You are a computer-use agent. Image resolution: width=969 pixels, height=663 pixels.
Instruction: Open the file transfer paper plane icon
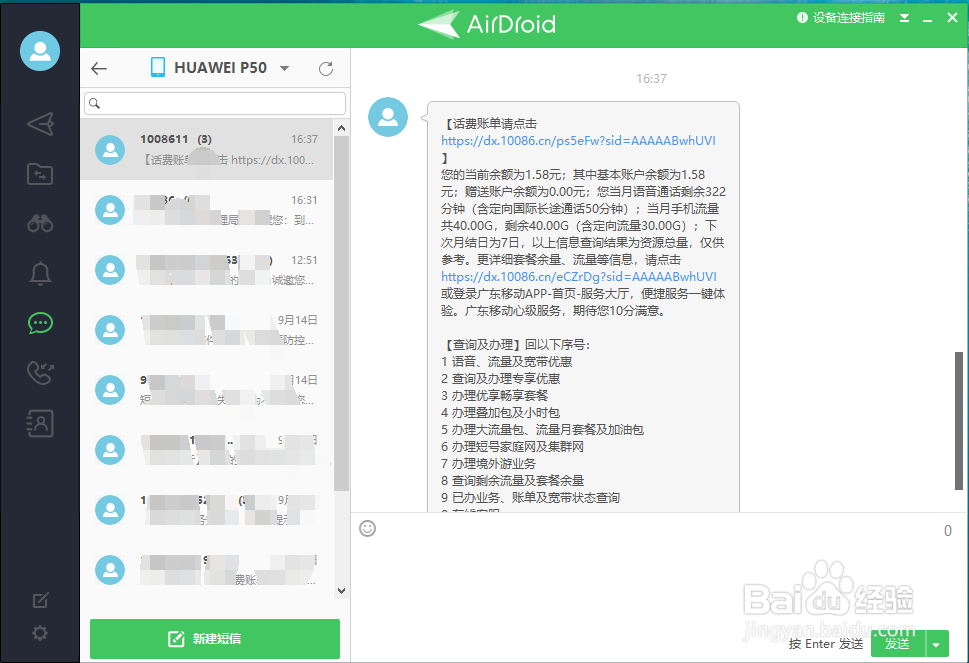point(40,124)
